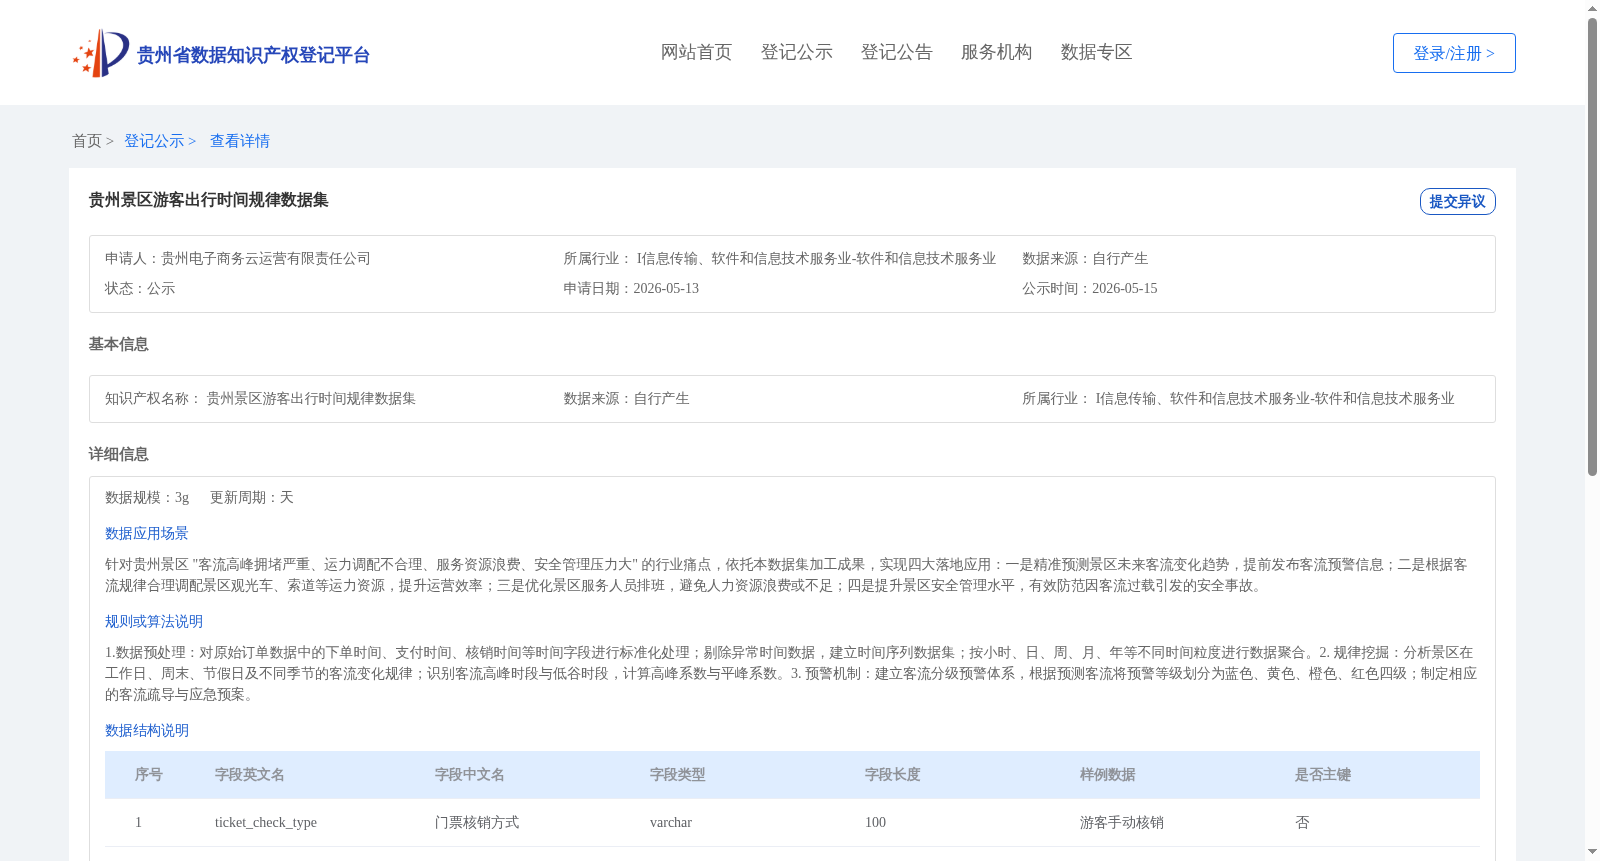Click the 数据应用场景 heading
Screen dimensions: 1600x861
pos(147,533)
